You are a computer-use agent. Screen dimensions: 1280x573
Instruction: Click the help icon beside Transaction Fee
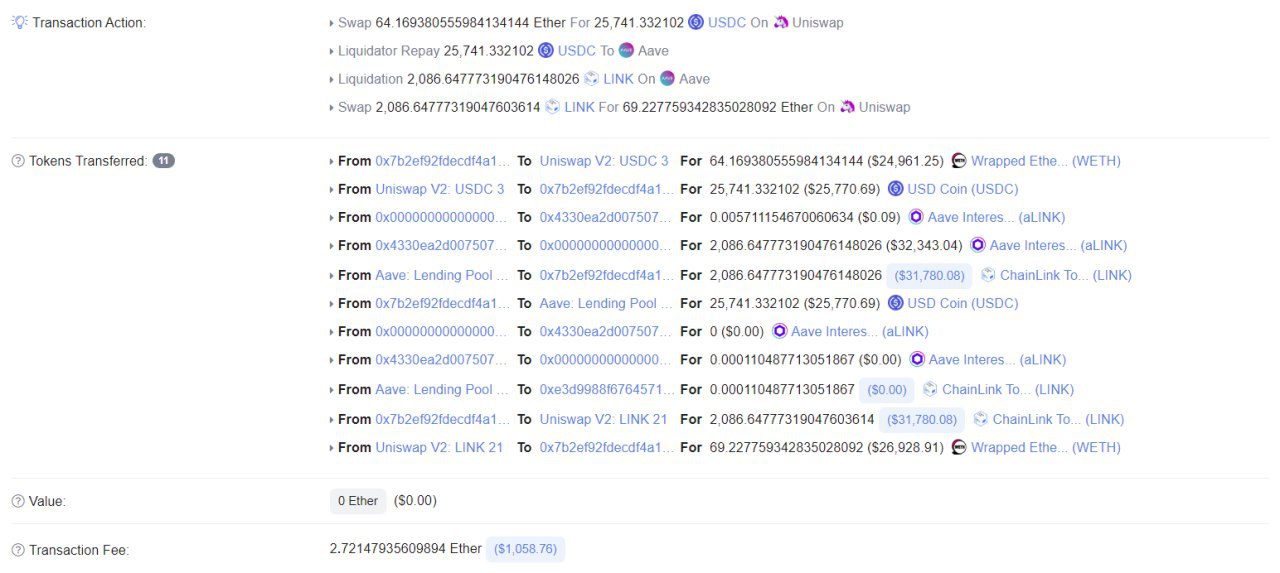18,550
